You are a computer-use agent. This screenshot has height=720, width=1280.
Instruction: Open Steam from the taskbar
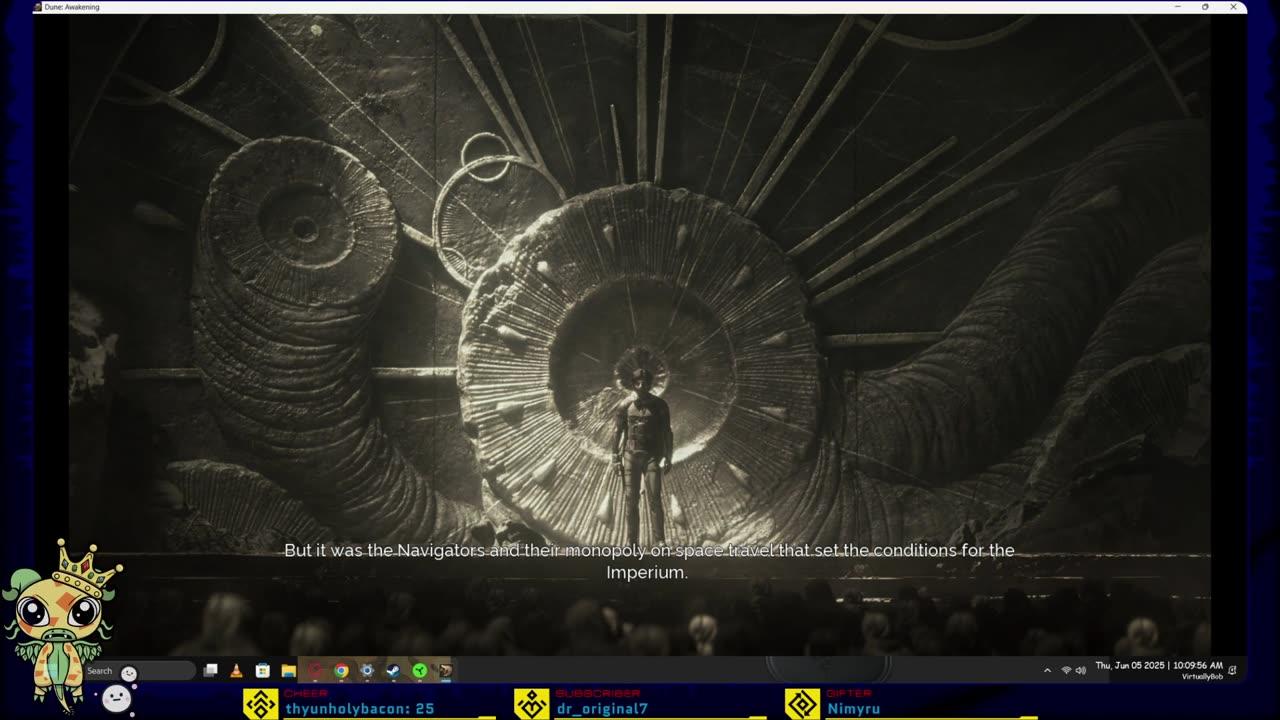pos(393,671)
